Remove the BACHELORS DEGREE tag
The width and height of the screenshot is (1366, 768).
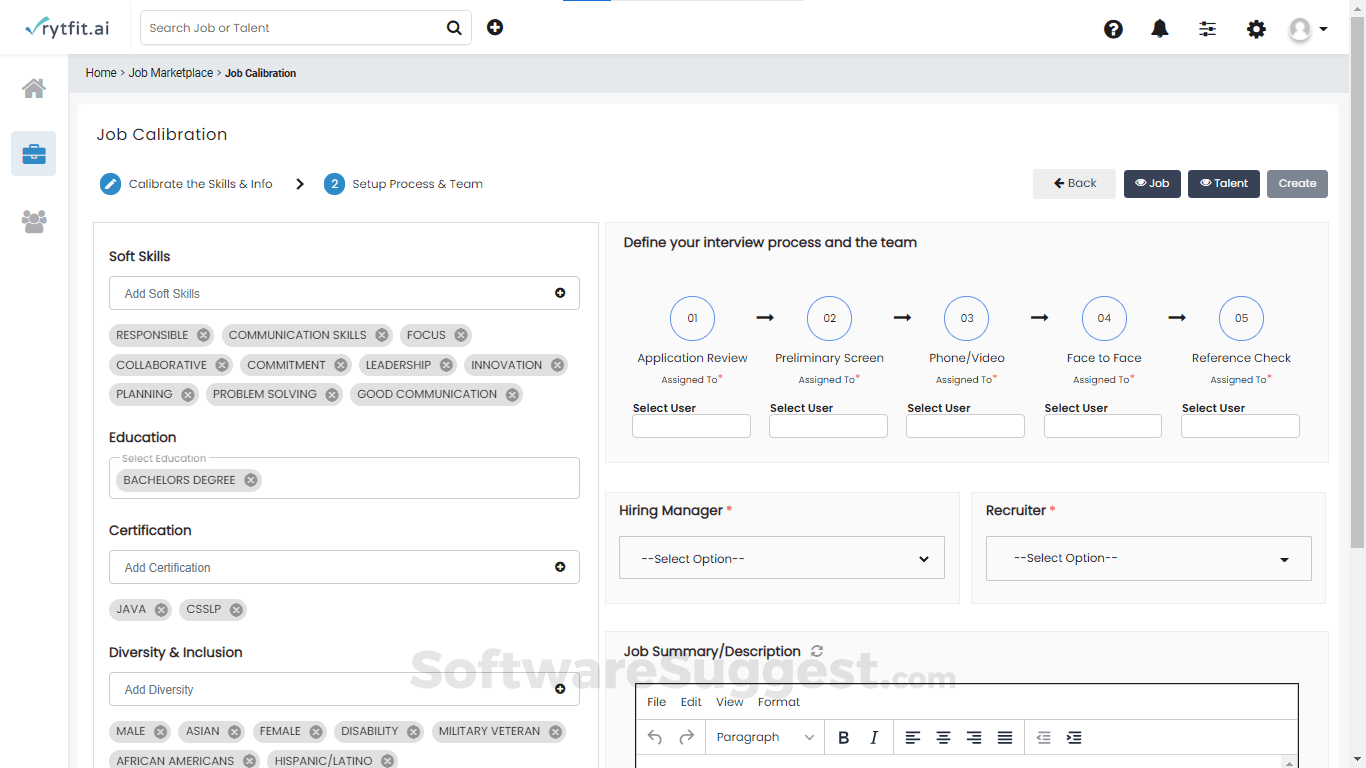(251, 480)
